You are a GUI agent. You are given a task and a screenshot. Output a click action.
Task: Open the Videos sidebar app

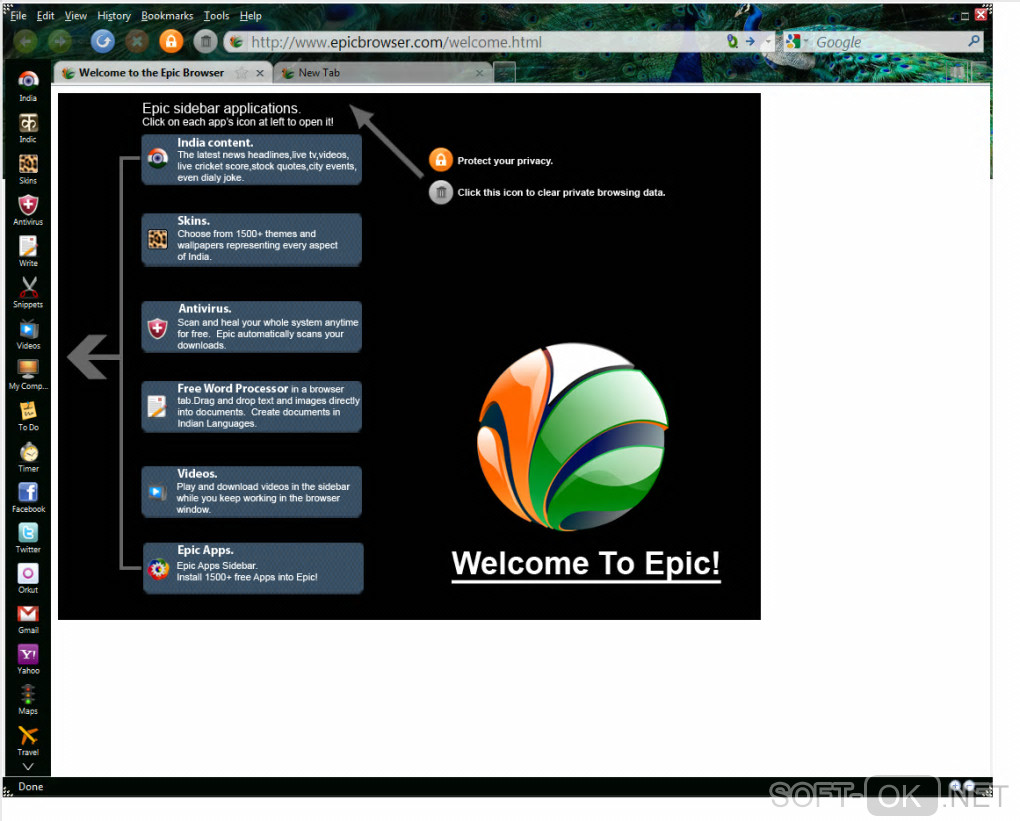click(x=28, y=334)
